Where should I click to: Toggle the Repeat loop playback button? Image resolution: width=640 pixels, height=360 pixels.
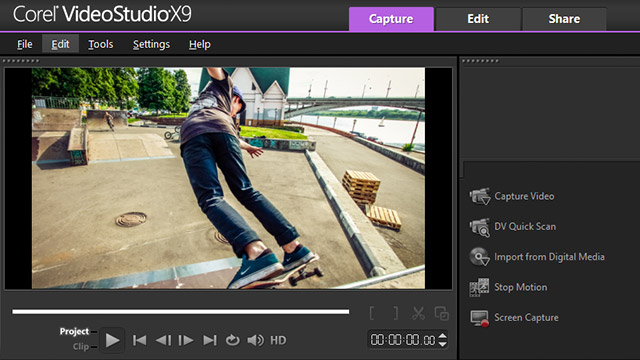point(233,340)
